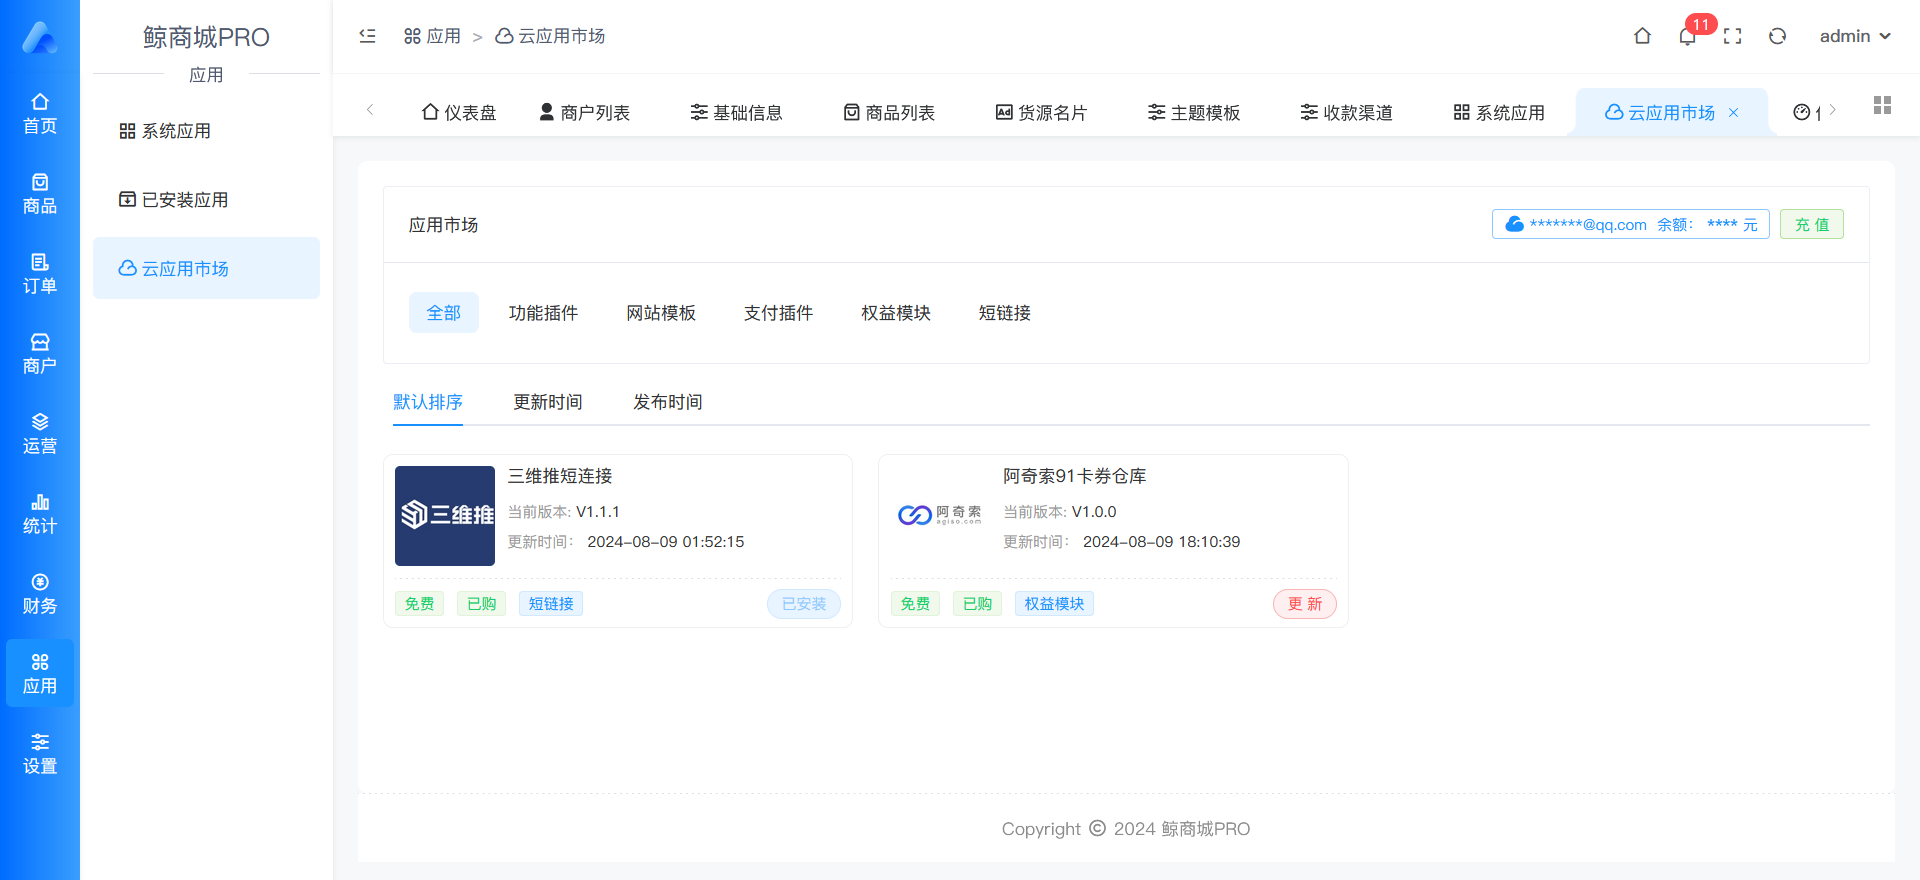Image resolution: width=1920 pixels, height=880 pixels.
Task: Open 运营 section in sidebar
Action: [40, 433]
